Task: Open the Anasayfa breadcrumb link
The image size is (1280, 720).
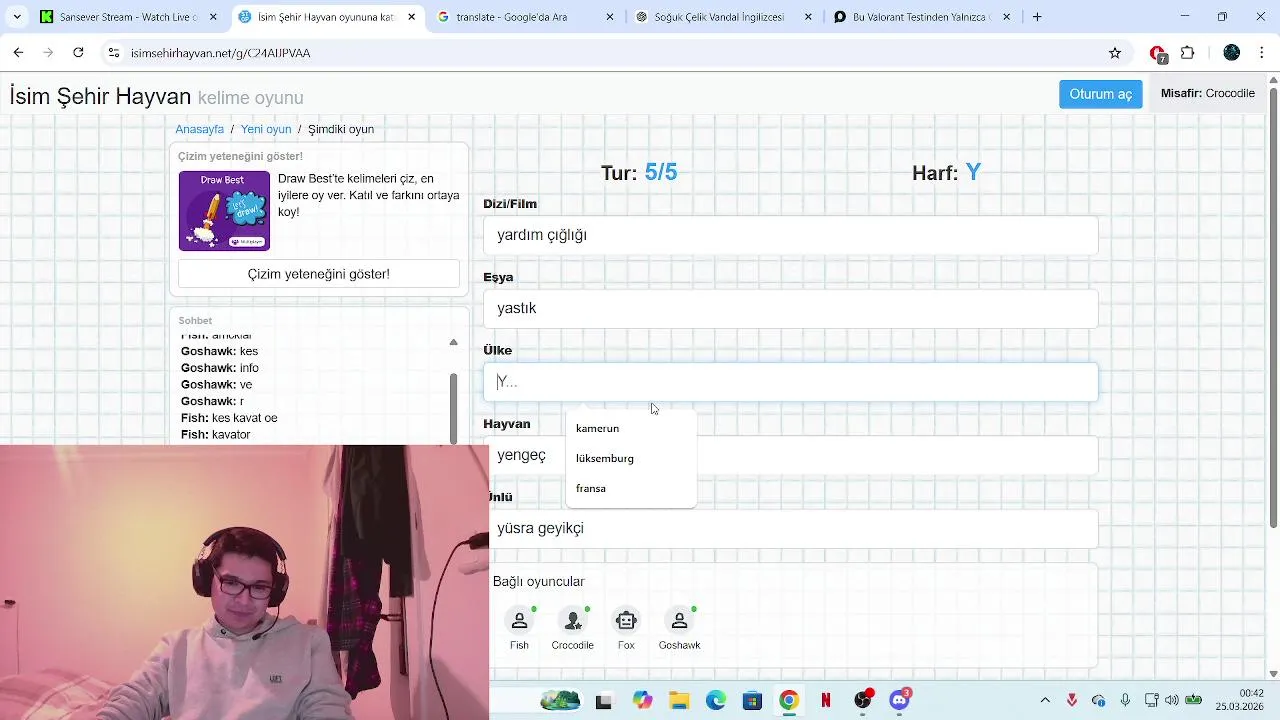Action: pyautogui.click(x=199, y=129)
